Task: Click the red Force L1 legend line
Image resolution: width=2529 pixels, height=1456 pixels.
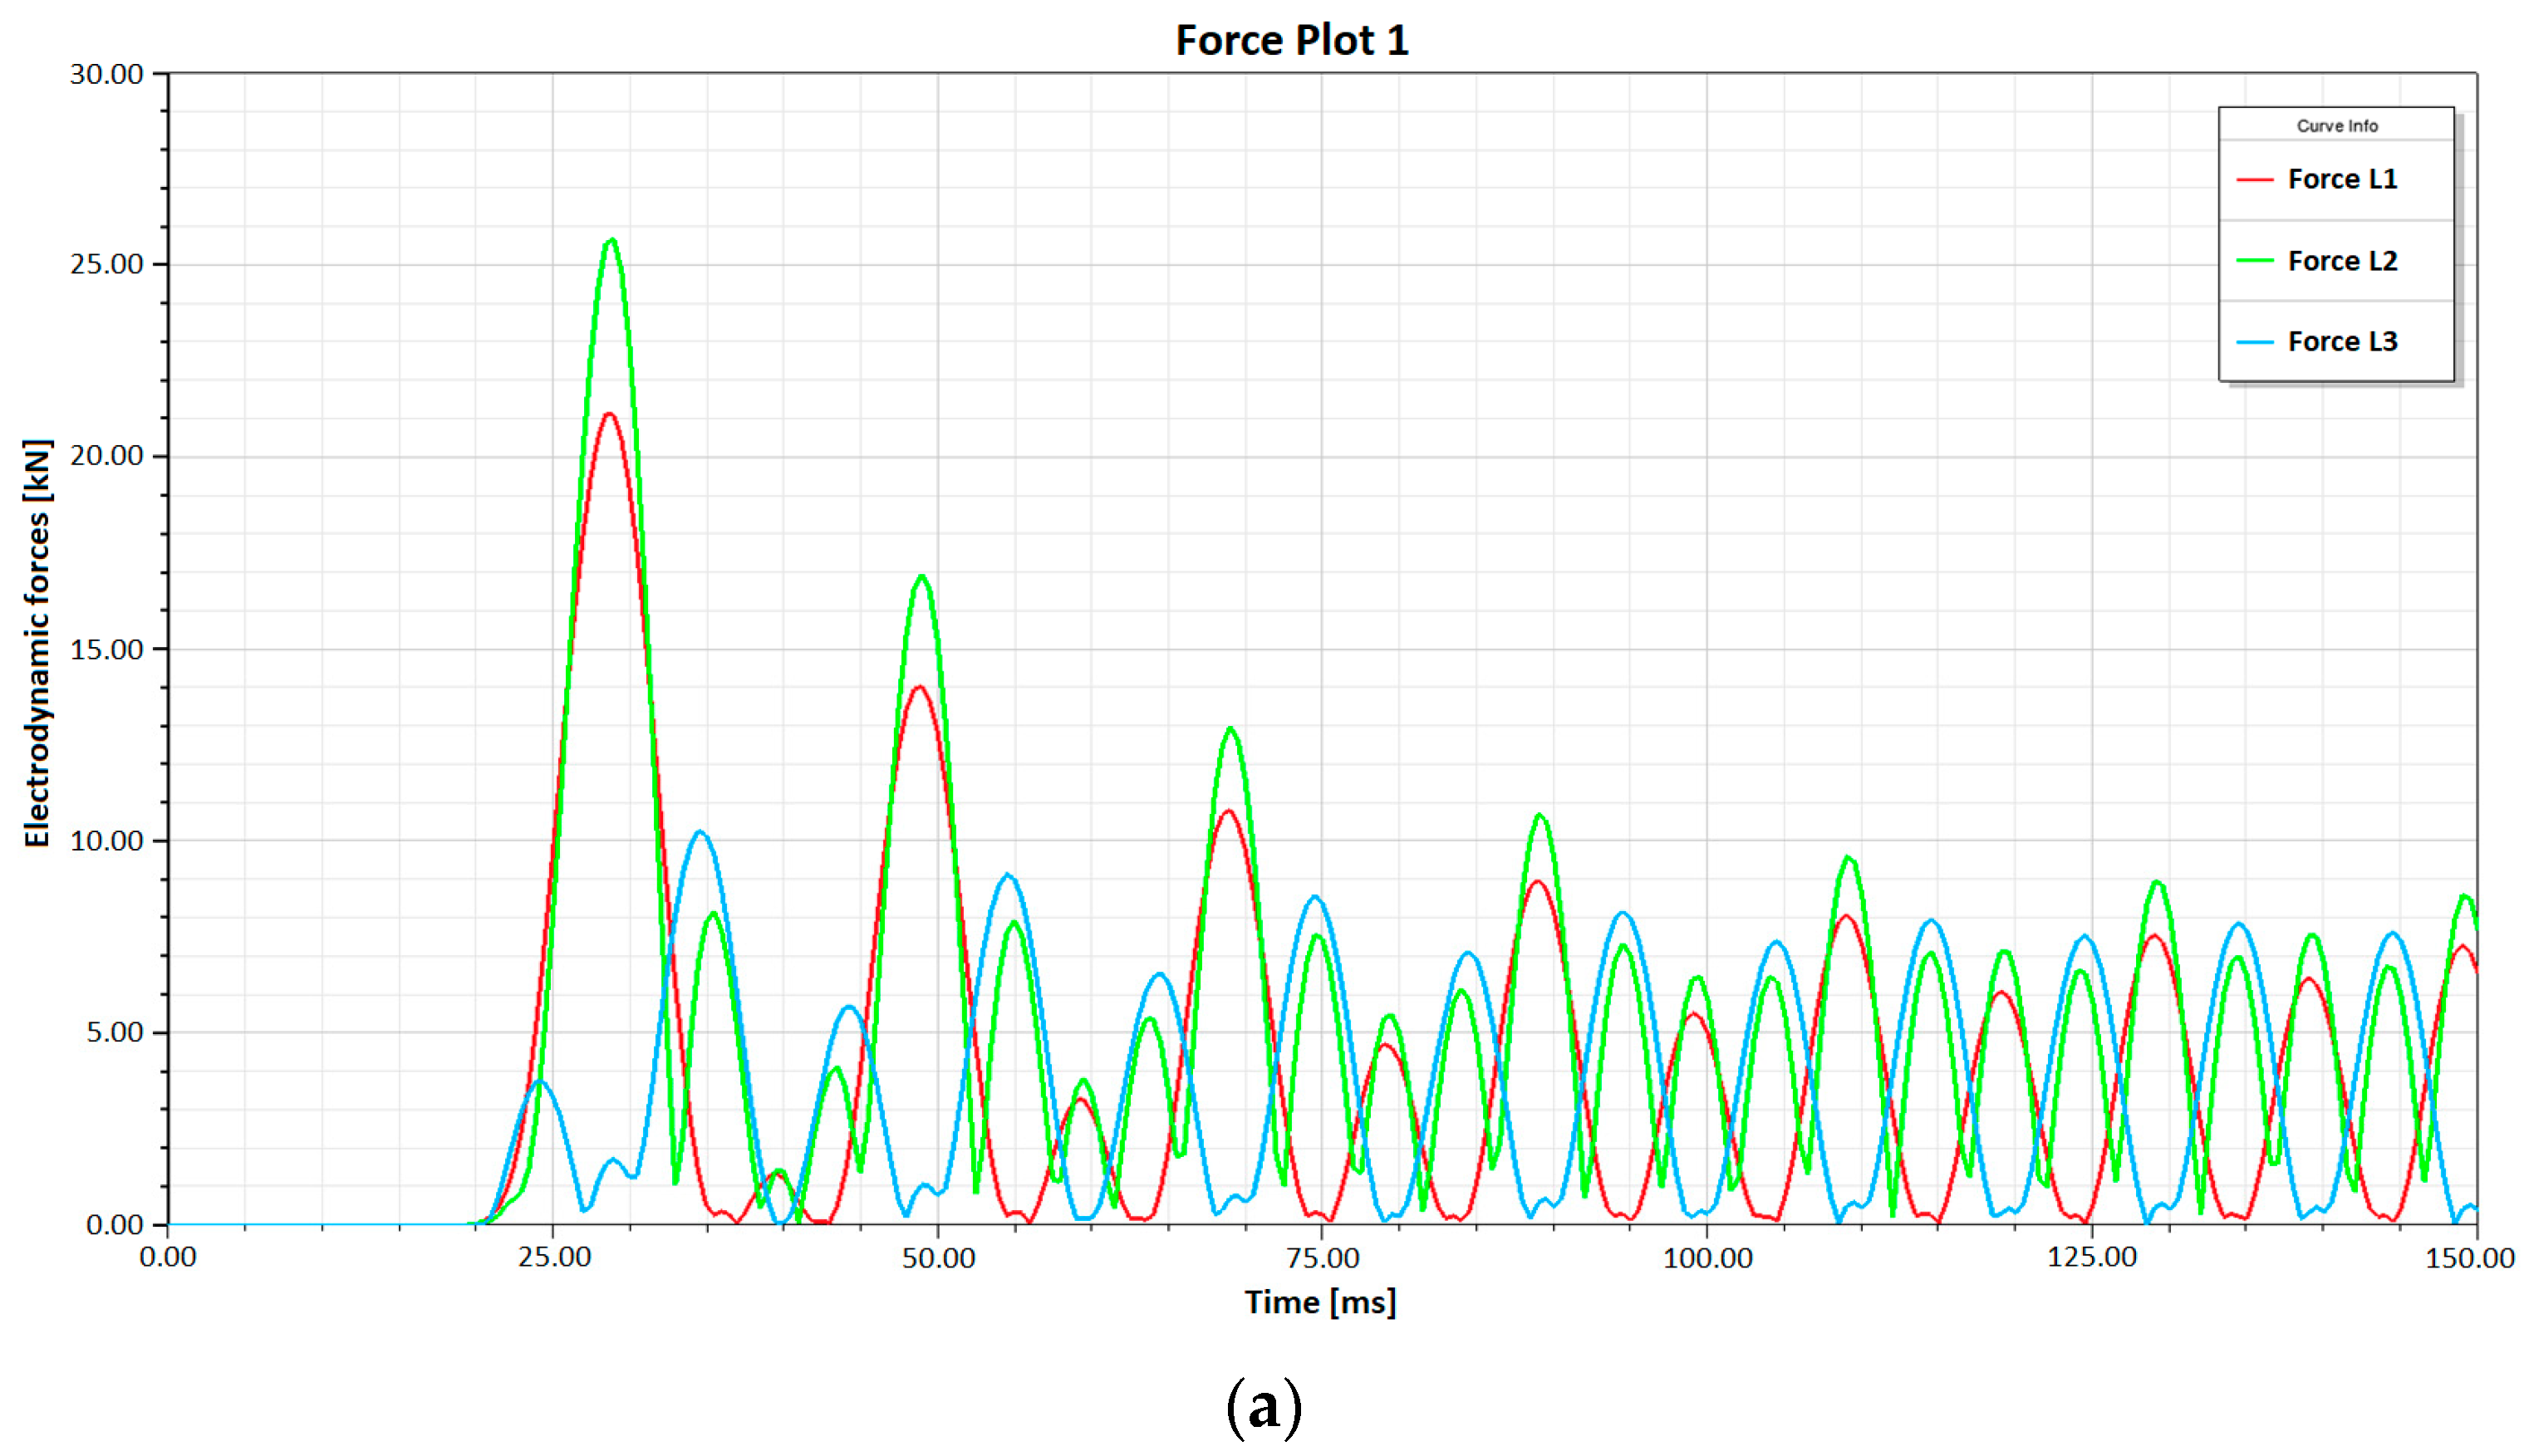Action: point(2254,179)
